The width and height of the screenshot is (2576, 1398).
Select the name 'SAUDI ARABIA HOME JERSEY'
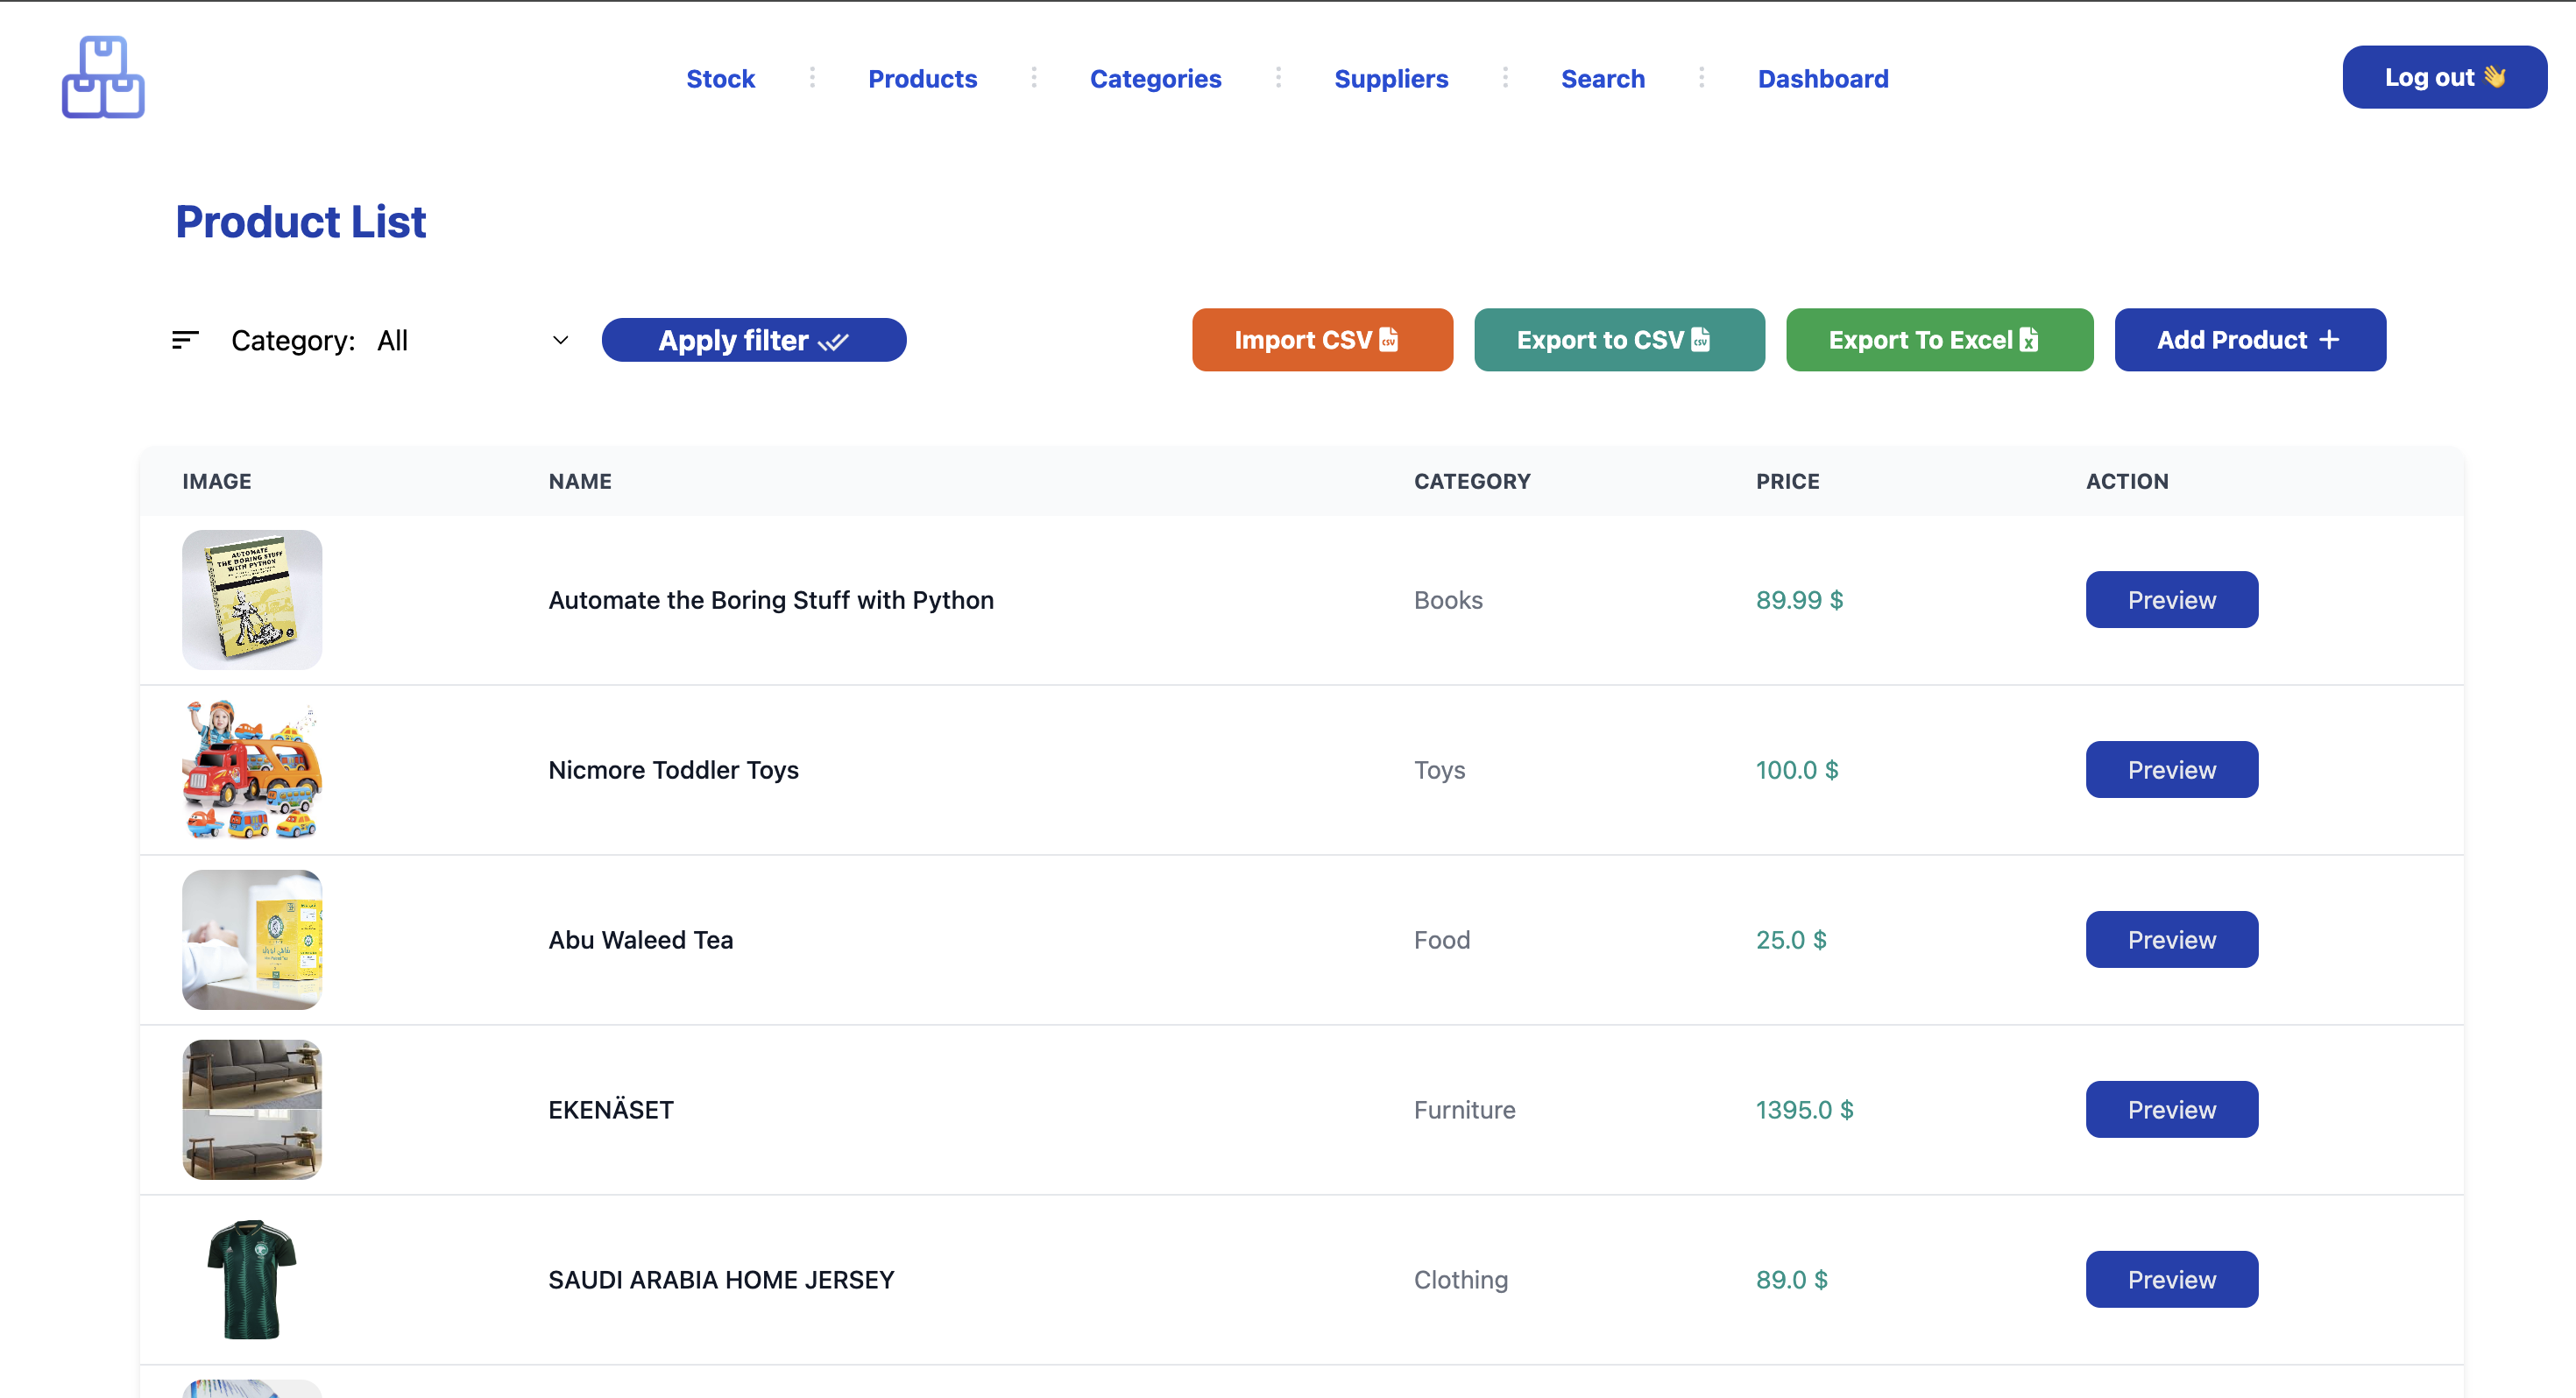click(721, 1280)
